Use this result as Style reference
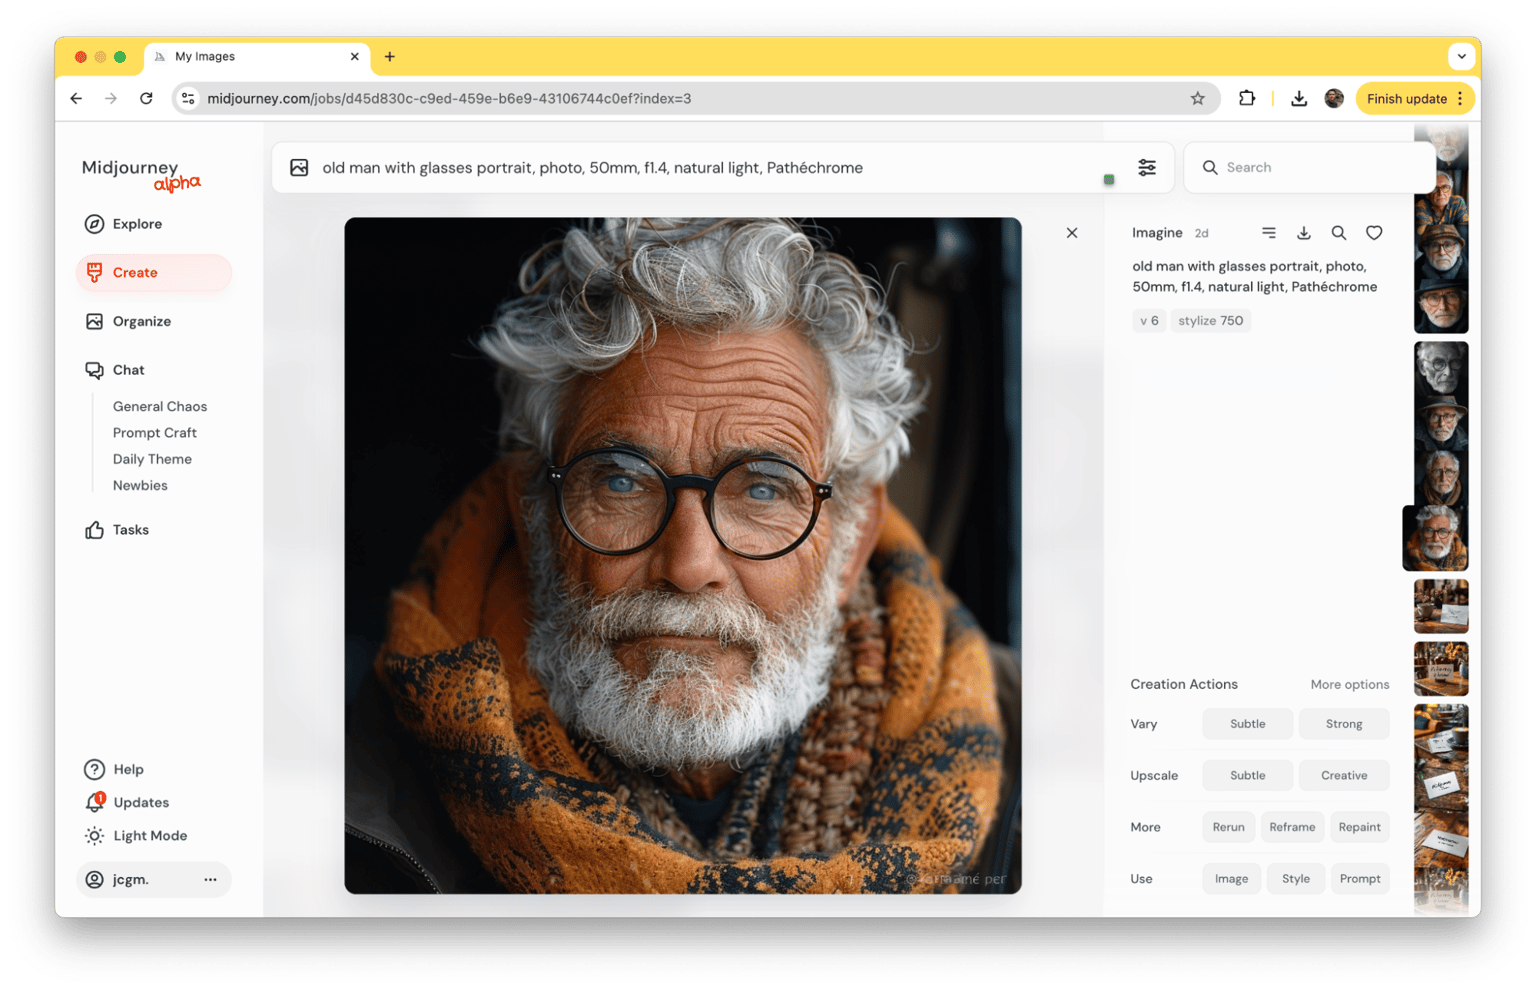Screen dimensions: 1536x990 [x=1296, y=880]
